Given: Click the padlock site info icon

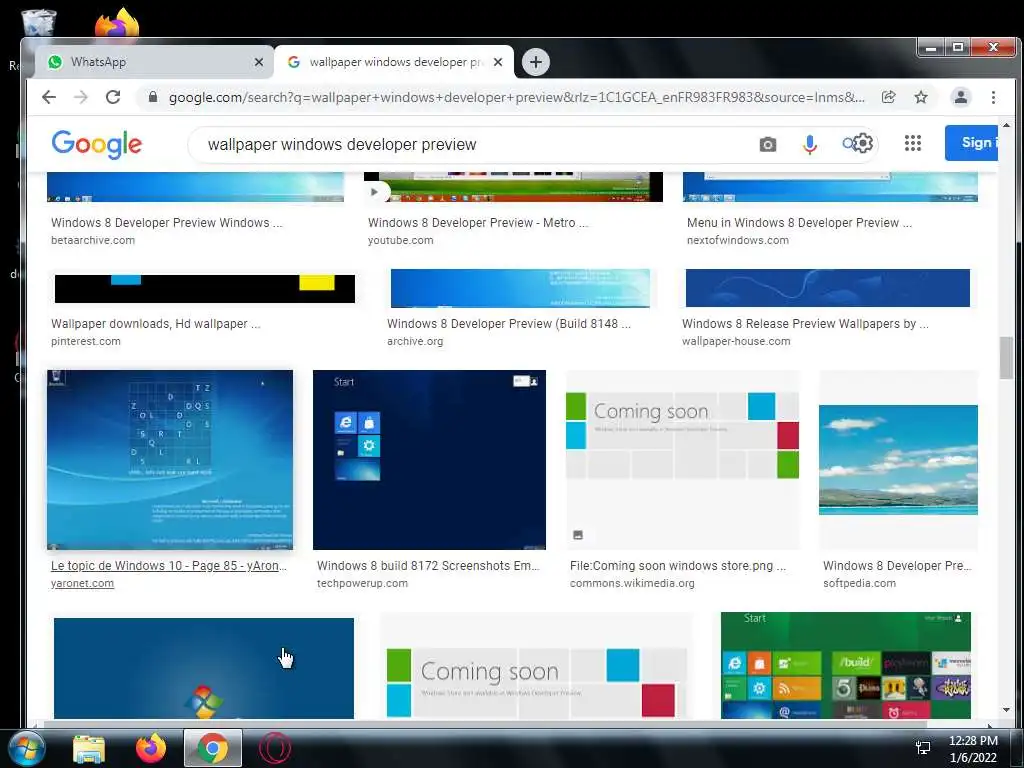Looking at the screenshot, I should [x=153, y=97].
